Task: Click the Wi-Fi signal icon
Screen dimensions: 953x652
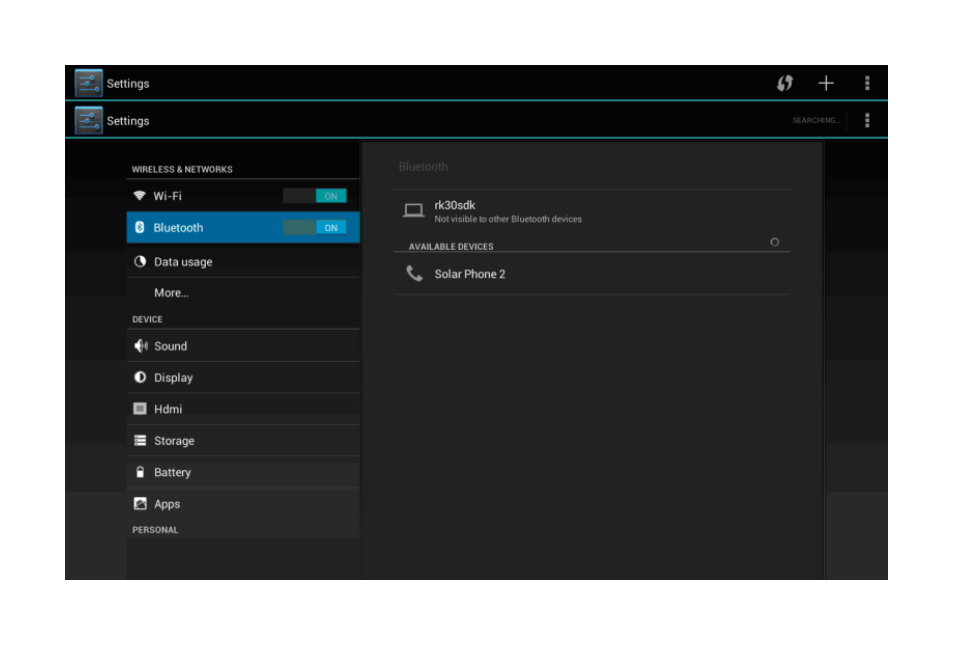Action: (139, 196)
